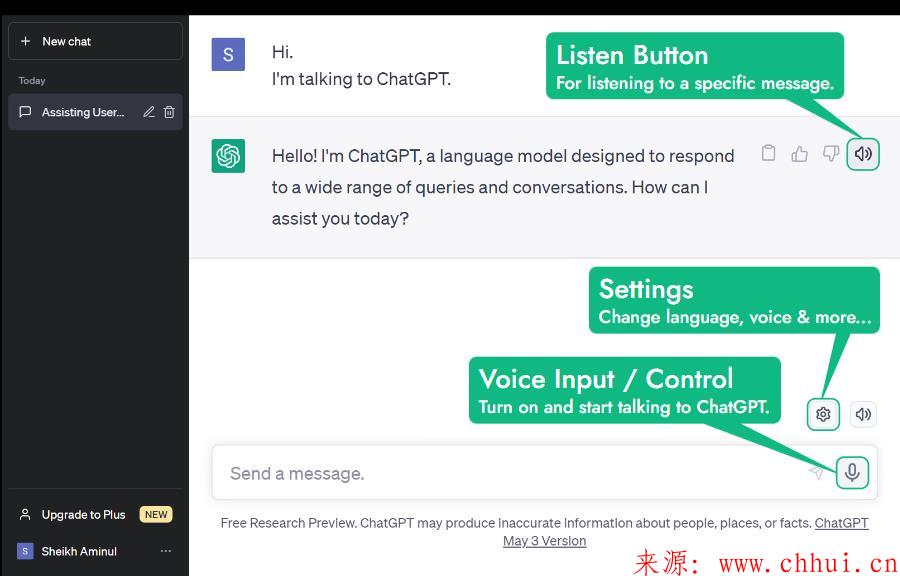Send the message with paper plane icon
Image resolution: width=900 pixels, height=576 pixels.
click(x=816, y=472)
